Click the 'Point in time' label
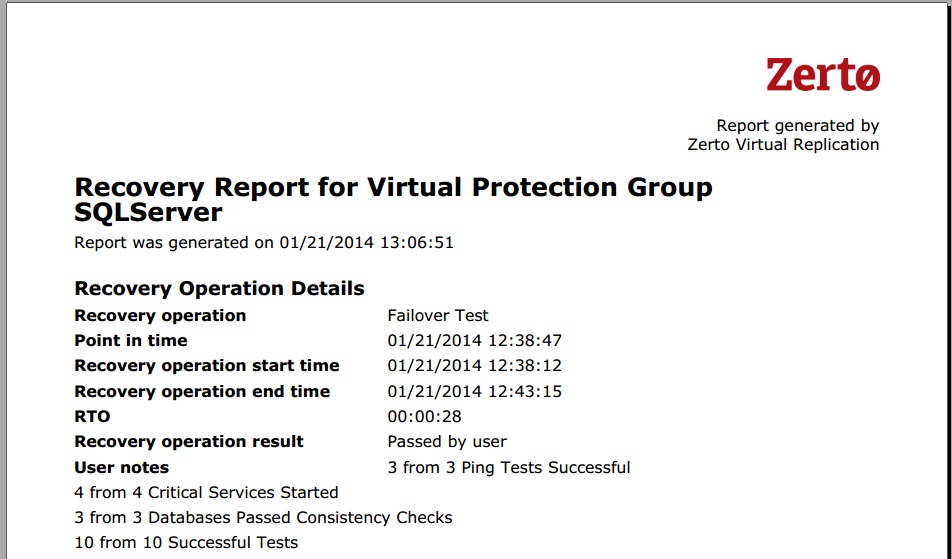The image size is (952, 559). (131, 340)
